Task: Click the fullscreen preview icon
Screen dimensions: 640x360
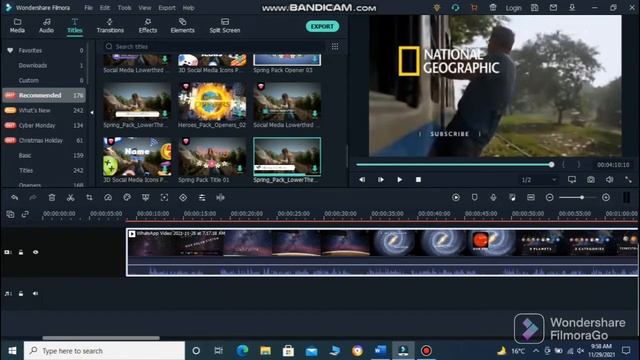Action: pyautogui.click(x=628, y=180)
